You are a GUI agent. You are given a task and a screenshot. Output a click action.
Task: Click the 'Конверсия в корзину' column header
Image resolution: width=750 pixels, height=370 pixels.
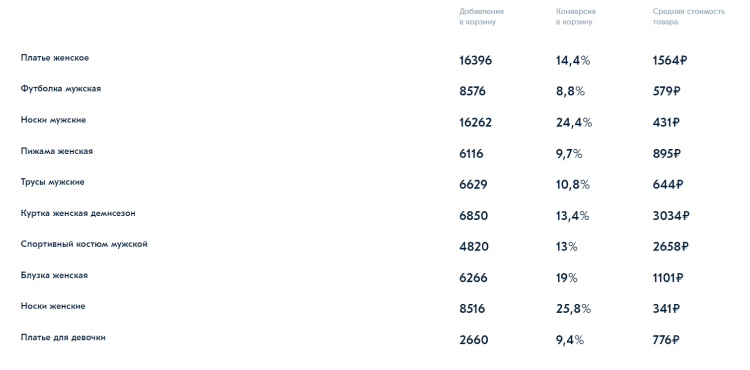pos(575,17)
